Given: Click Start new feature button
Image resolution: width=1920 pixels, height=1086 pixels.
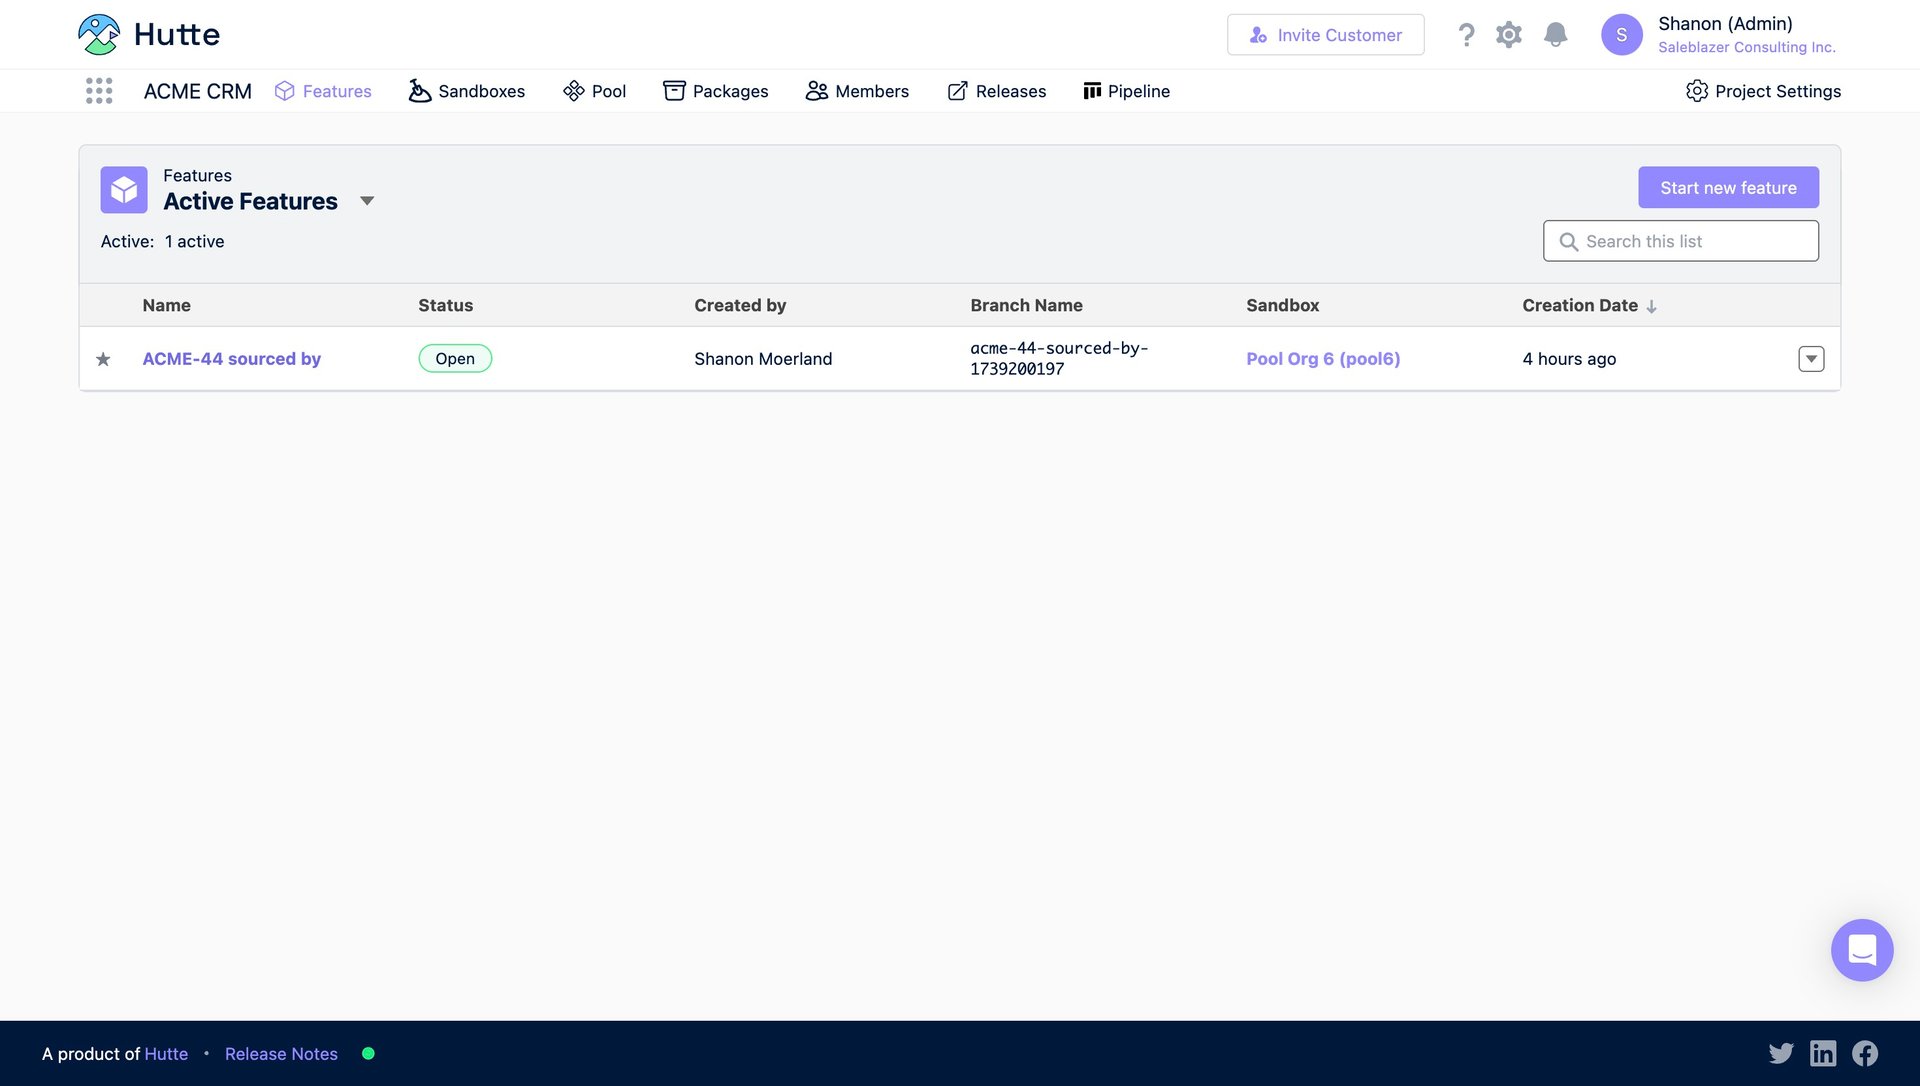Looking at the screenshot, I should [1727, 188].
